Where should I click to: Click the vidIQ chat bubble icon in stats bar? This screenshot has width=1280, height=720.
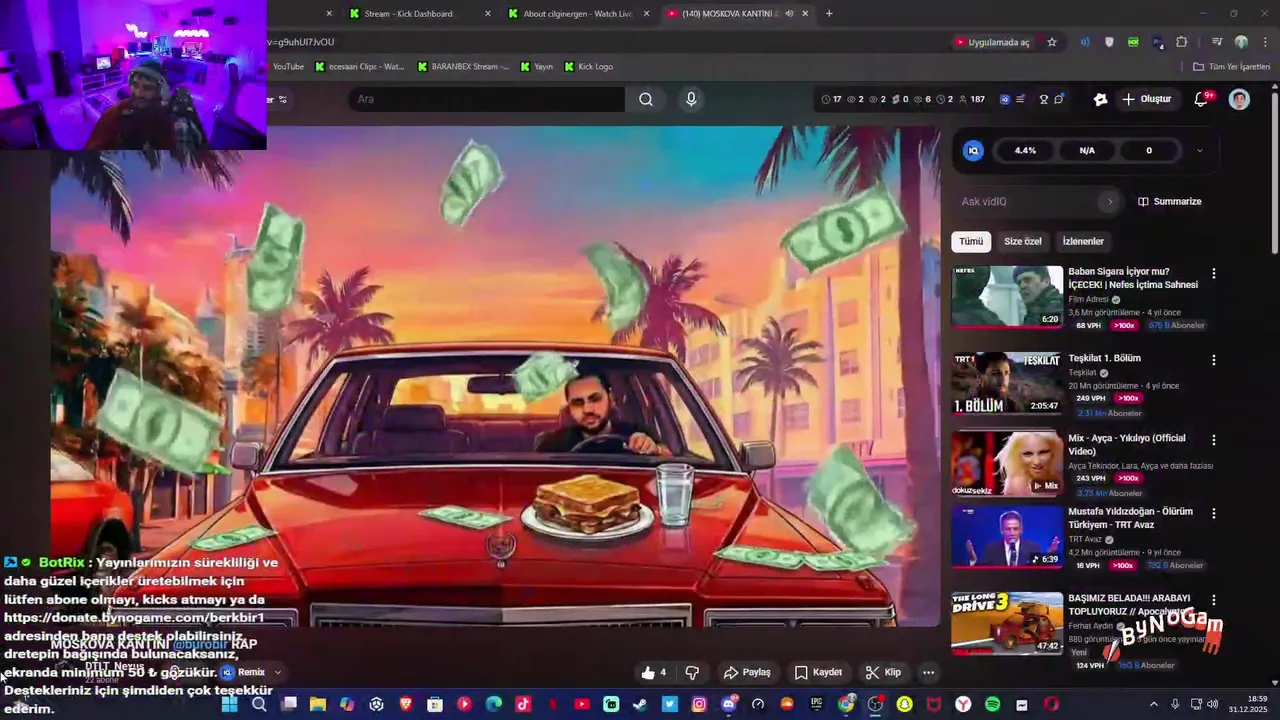tap(1059, 99)
